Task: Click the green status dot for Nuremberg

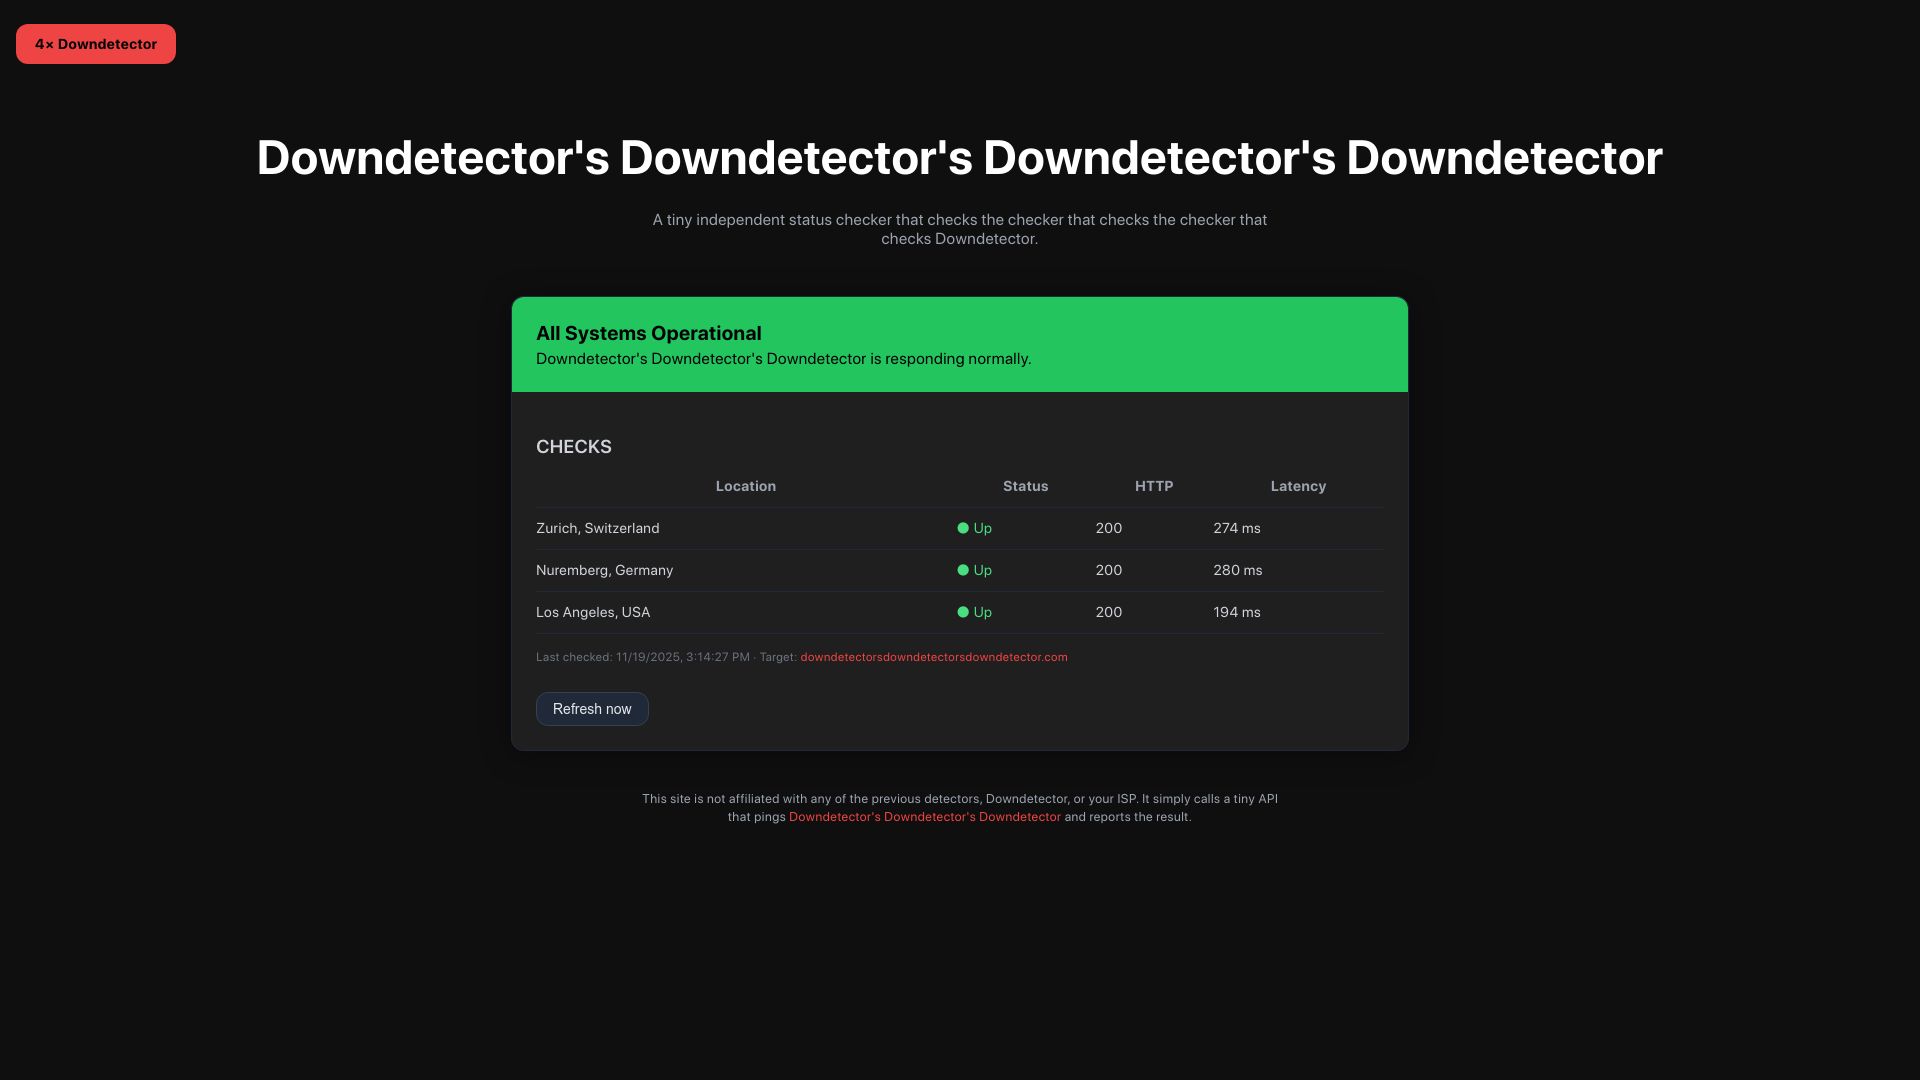Action: tap(963, 570)
